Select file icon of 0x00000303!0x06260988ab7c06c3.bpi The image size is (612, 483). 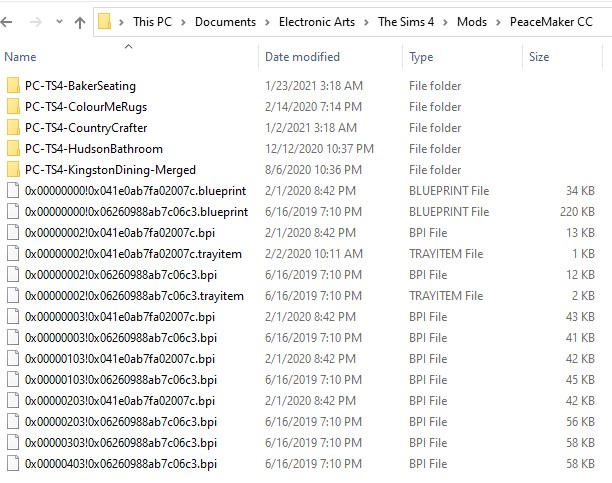pyautogui.click(x=13, y=443)
